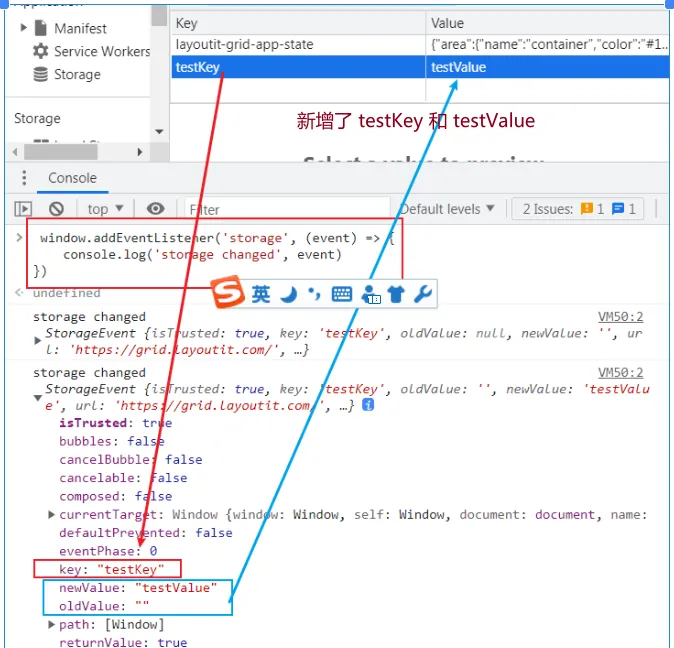The width and height of the screenshot is (674, 648).
Task: Expand the currentTarget Window property
Action: pos(52,514)
